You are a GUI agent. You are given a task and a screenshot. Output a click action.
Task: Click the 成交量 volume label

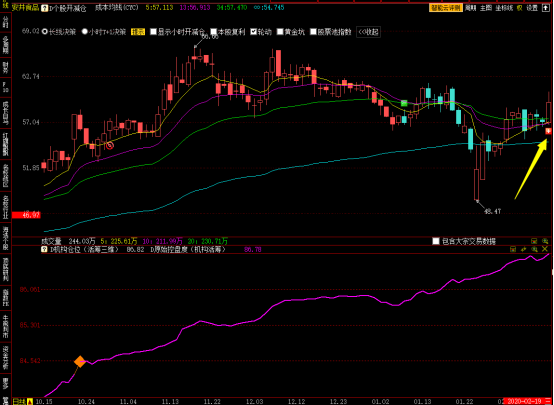52,241
